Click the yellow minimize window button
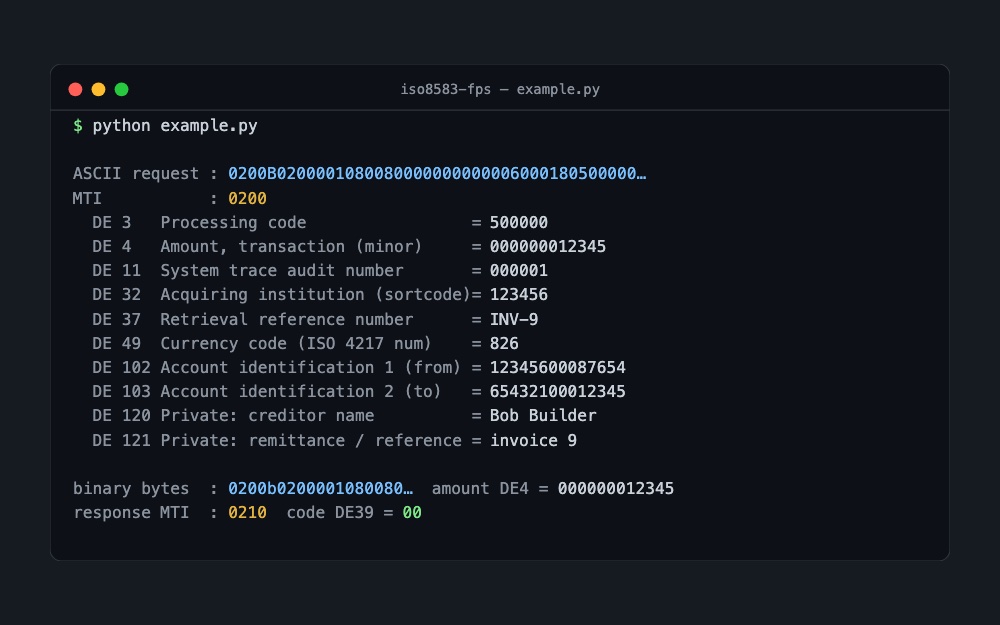The height and width of the screenshot is (625, 1000). (98, 89)
